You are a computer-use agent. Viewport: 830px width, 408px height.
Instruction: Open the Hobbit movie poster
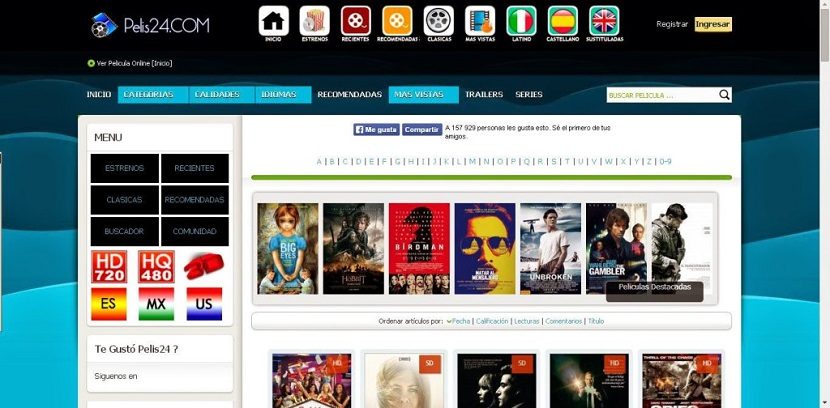(x=354, y=249)
